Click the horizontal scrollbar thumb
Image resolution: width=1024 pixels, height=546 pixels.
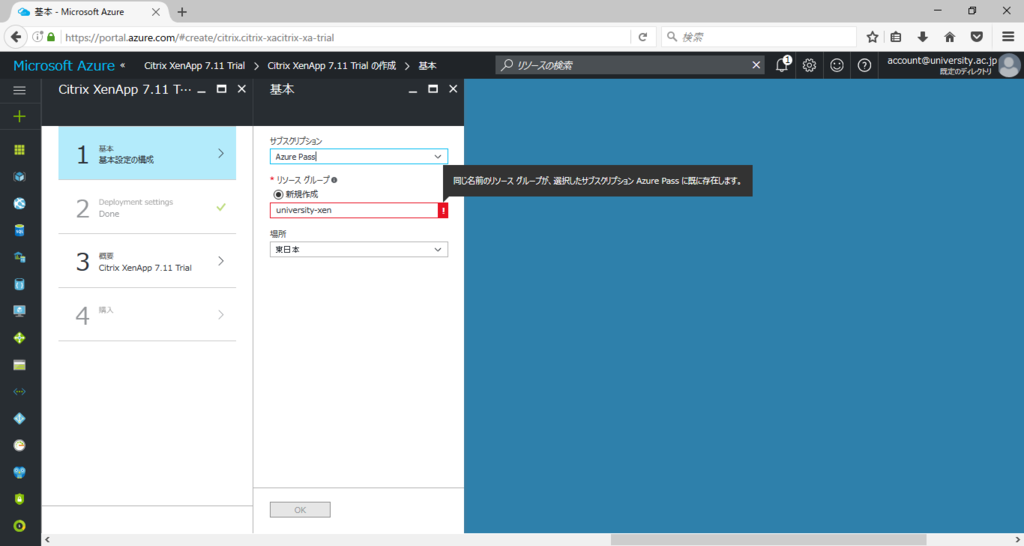(x=768, y=539)
